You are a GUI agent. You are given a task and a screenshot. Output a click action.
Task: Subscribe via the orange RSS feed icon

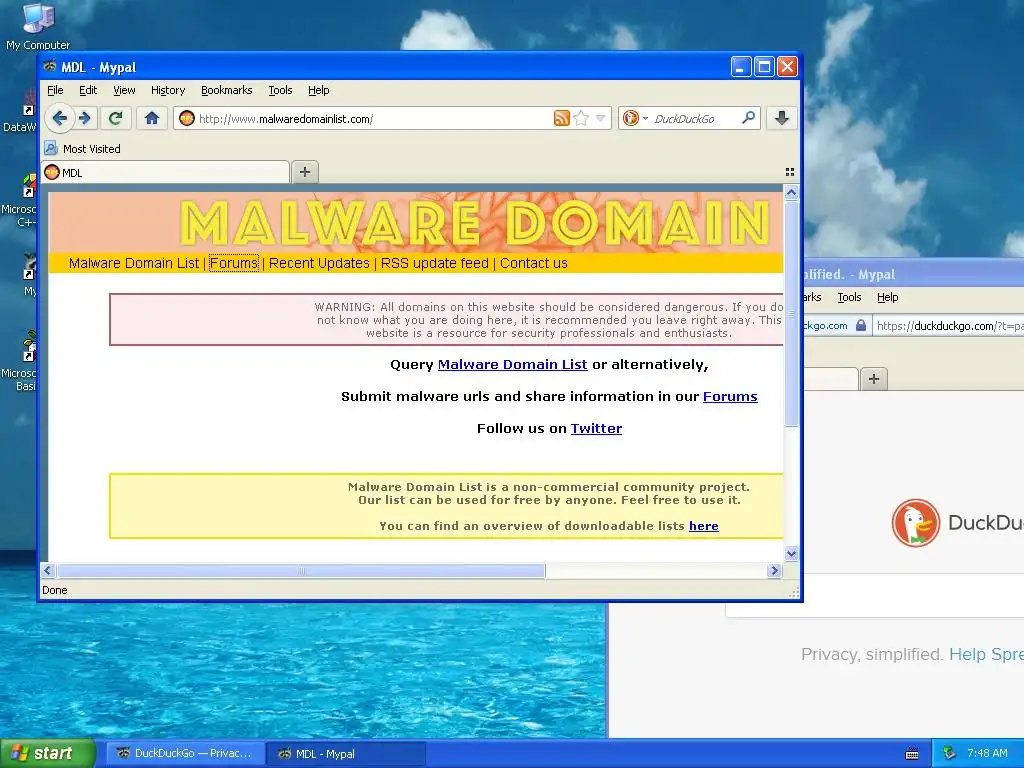pos(561,118)
